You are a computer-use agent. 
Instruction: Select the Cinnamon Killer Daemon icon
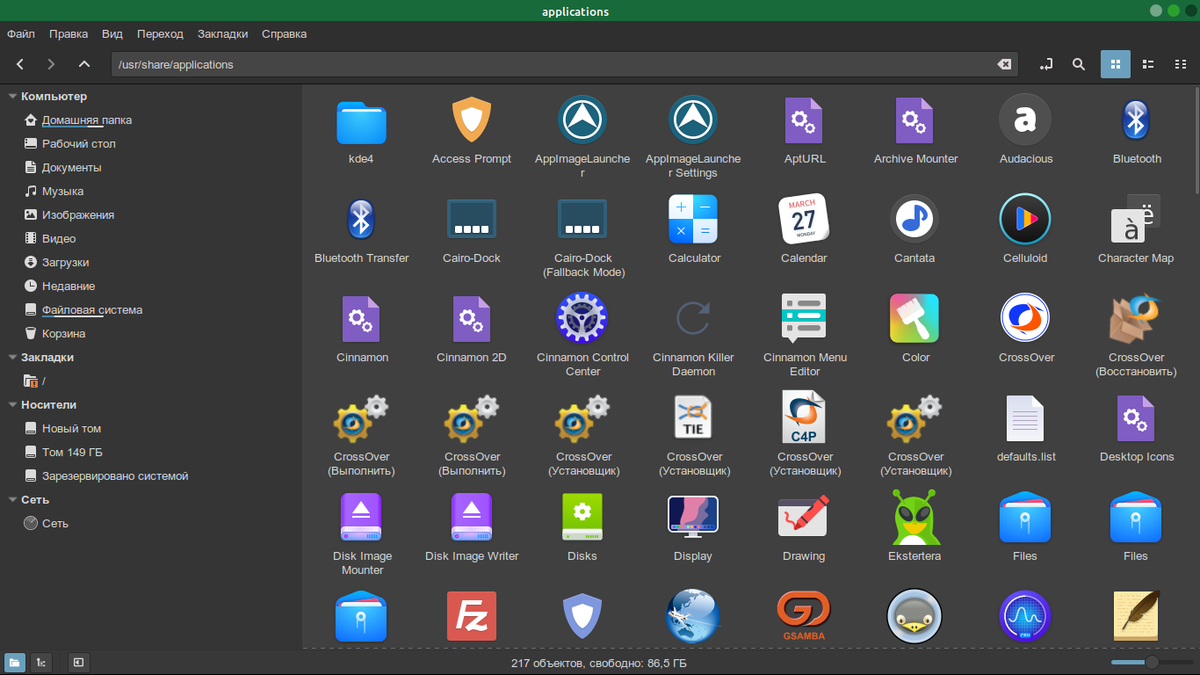point(693,318)
